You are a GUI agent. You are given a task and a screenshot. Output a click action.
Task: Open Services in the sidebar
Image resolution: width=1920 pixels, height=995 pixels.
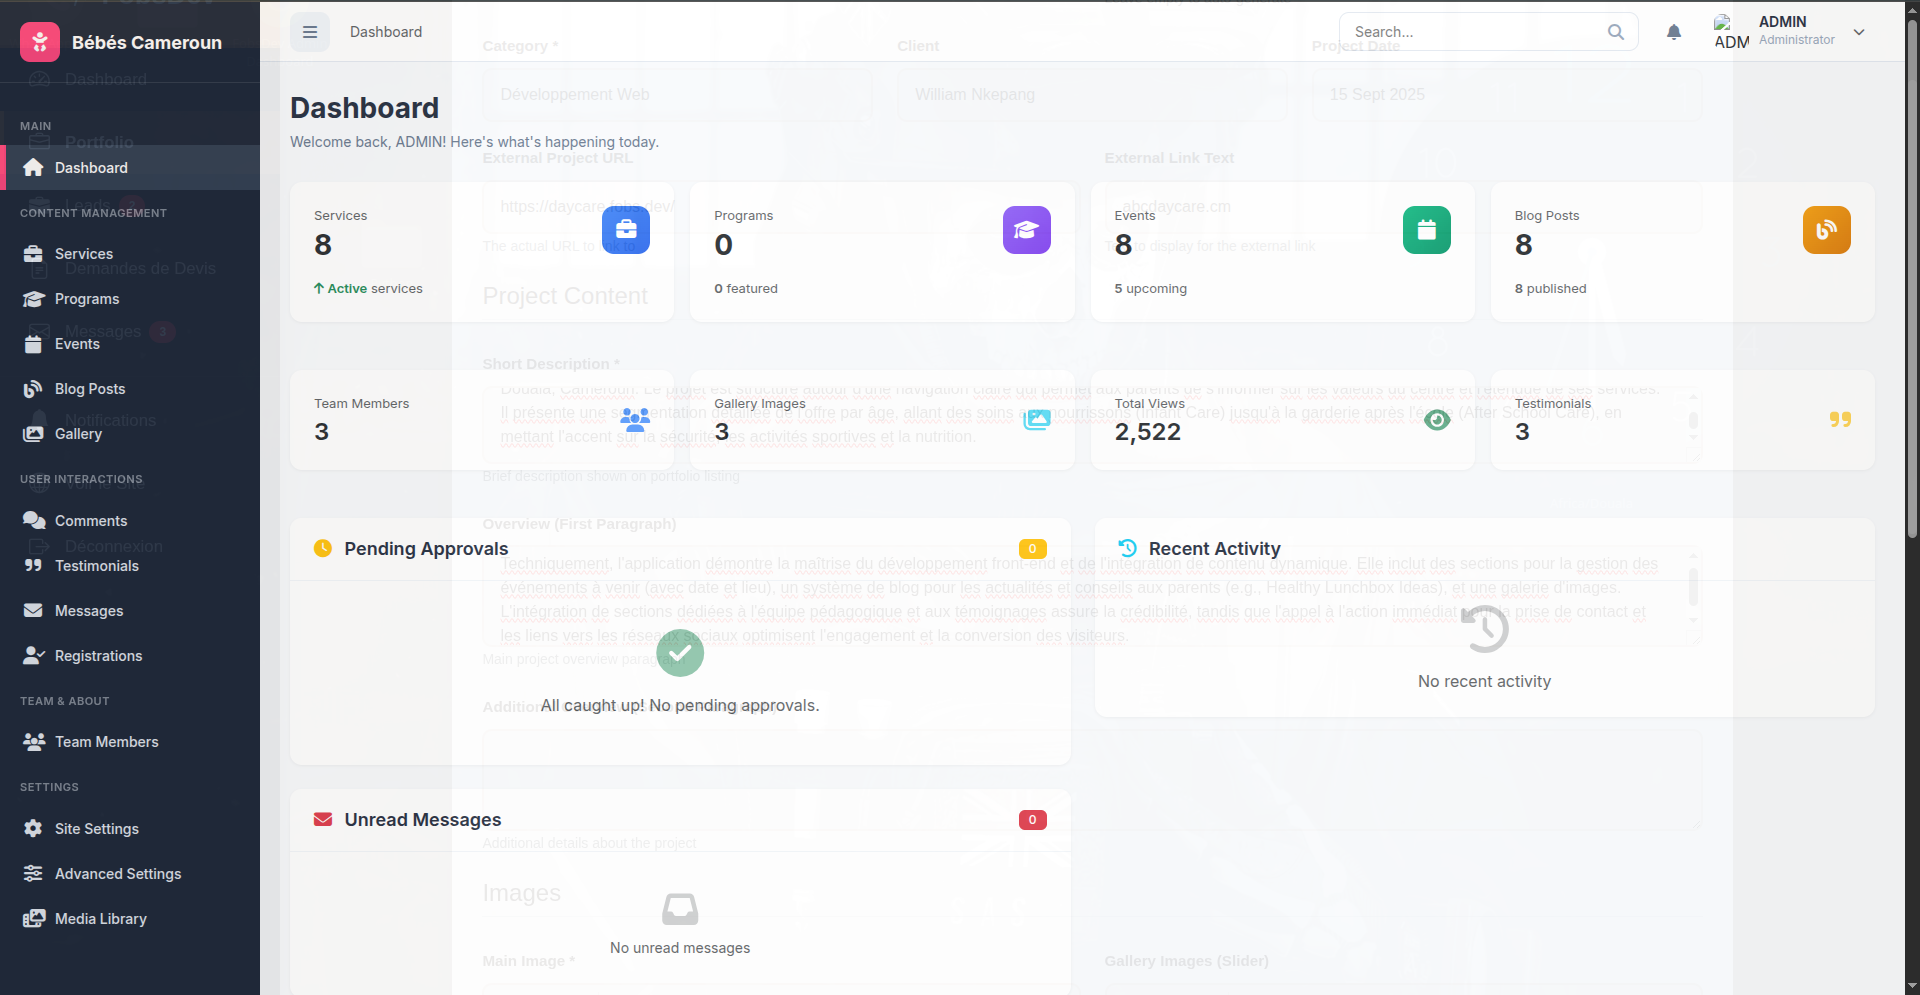click(84, 254)
